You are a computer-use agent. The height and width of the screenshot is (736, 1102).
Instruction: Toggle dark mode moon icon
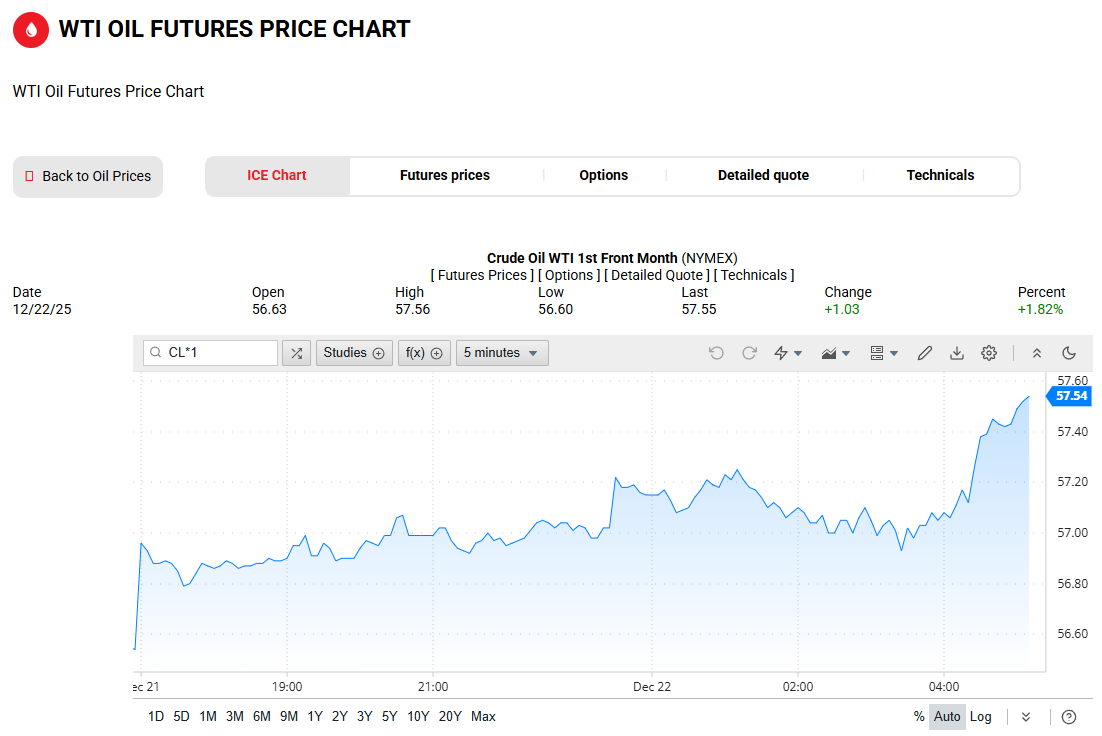pyautogui.click(x=1069, y=353)
